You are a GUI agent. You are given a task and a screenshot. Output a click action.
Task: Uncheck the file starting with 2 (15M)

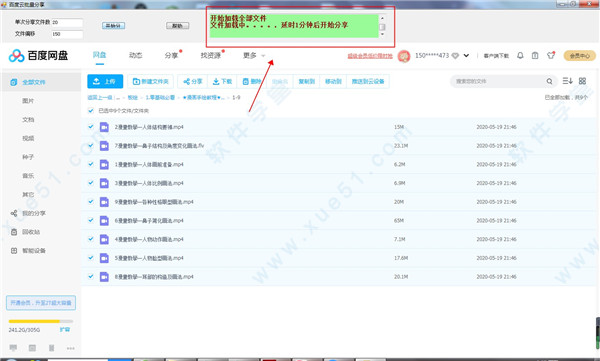point(91,126)
